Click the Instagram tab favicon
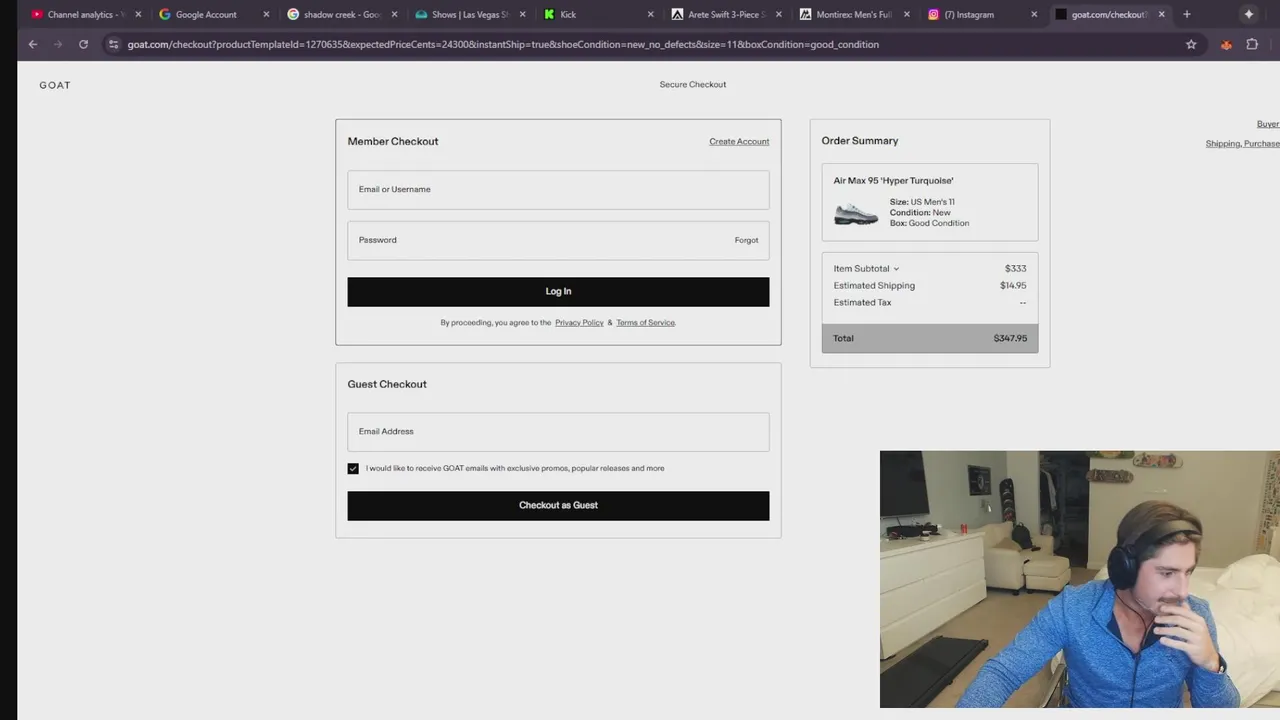Viewport: 1280px width, 720px height. point(933,14)
